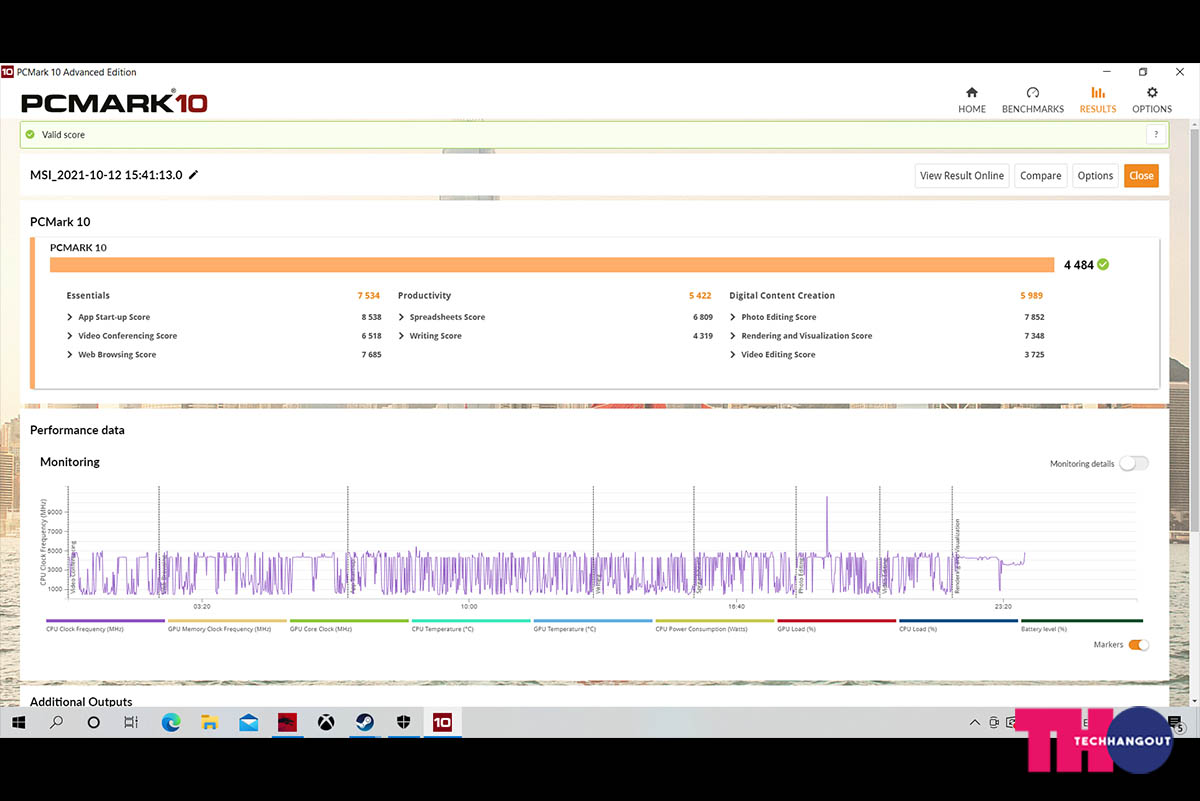1200x801 pixels.
Task: Open the red MSI app taskbar icon
Action: coord(287,722)
